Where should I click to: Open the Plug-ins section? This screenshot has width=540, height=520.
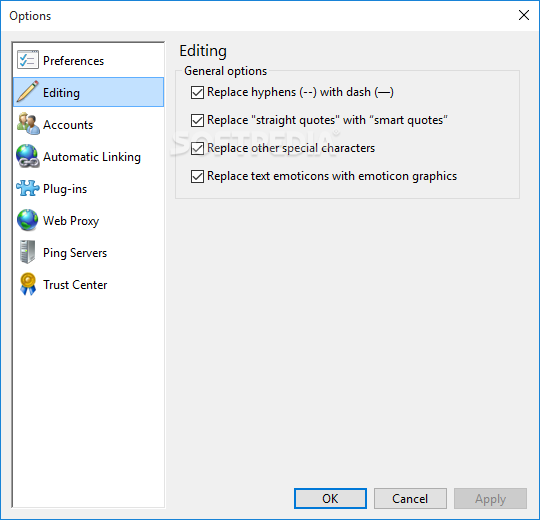point(89,189)
